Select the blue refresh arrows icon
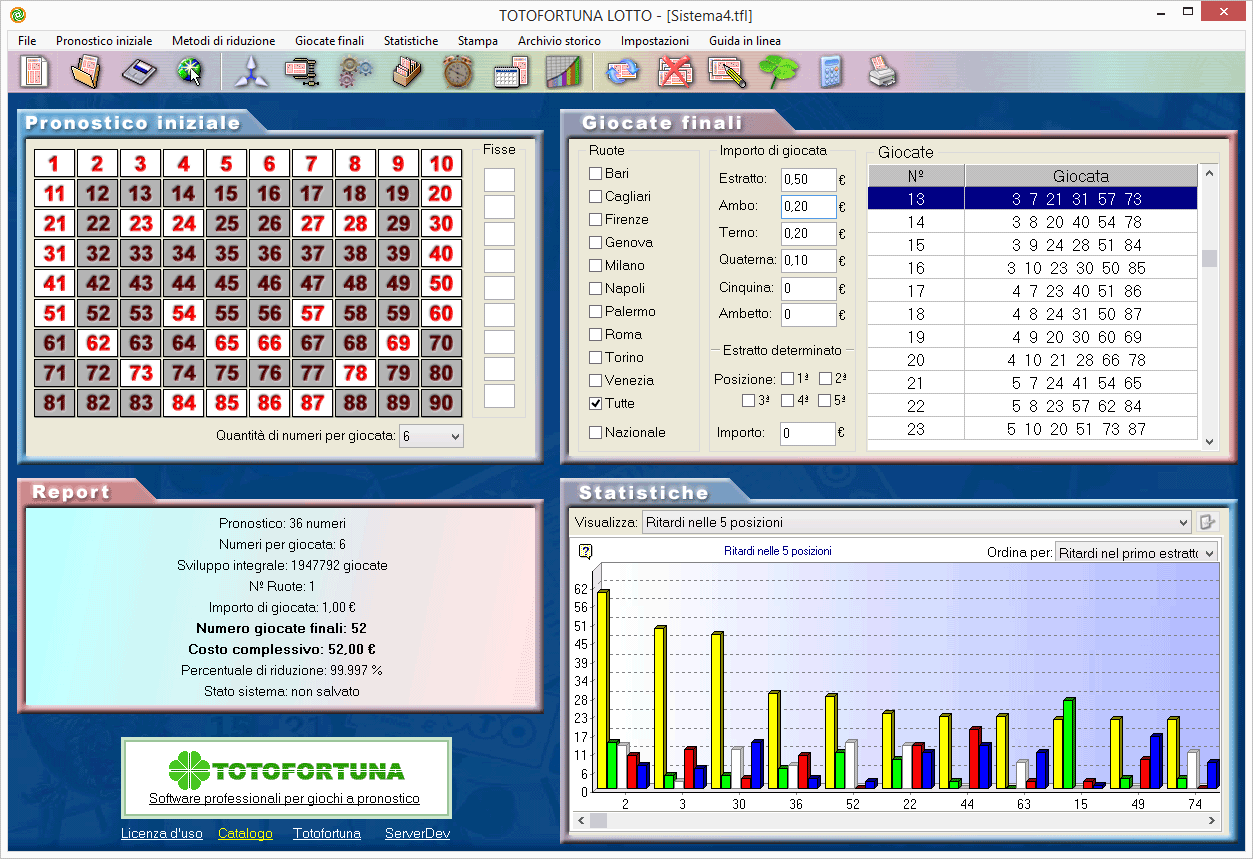 point(621,71)
